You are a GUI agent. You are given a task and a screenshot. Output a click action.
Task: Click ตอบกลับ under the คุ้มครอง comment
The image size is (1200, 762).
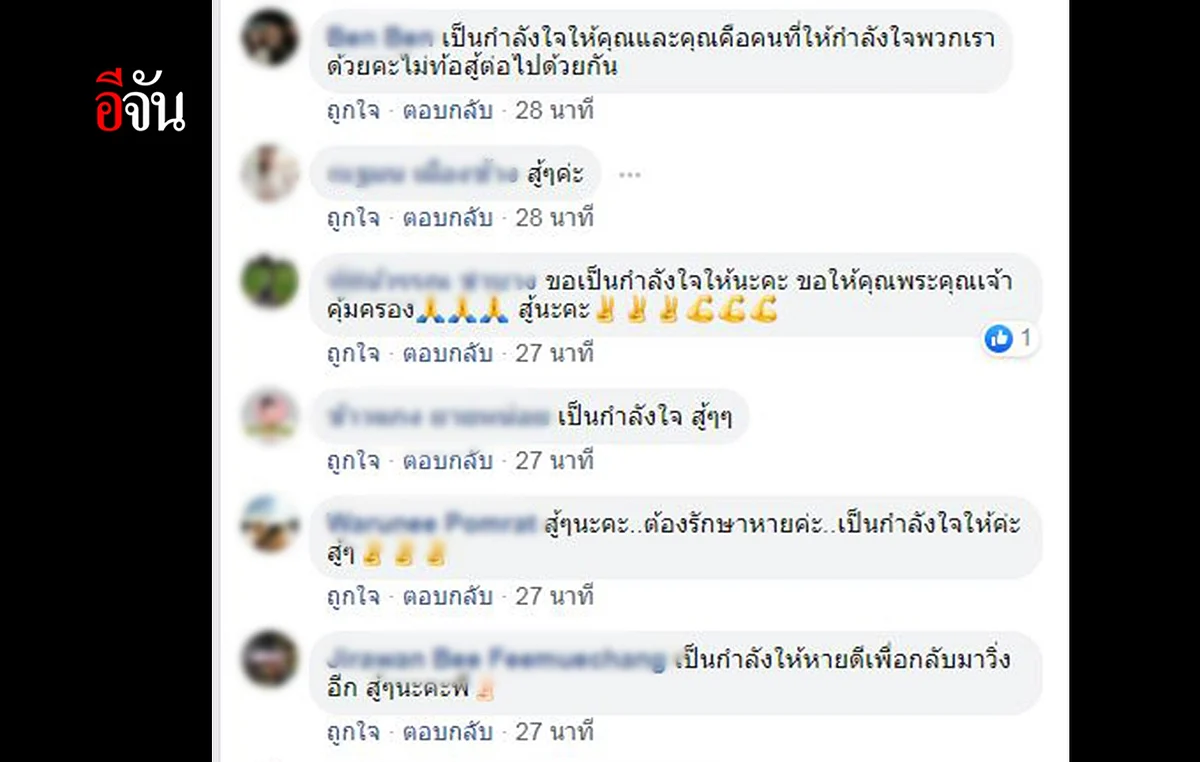coord(447,352)
